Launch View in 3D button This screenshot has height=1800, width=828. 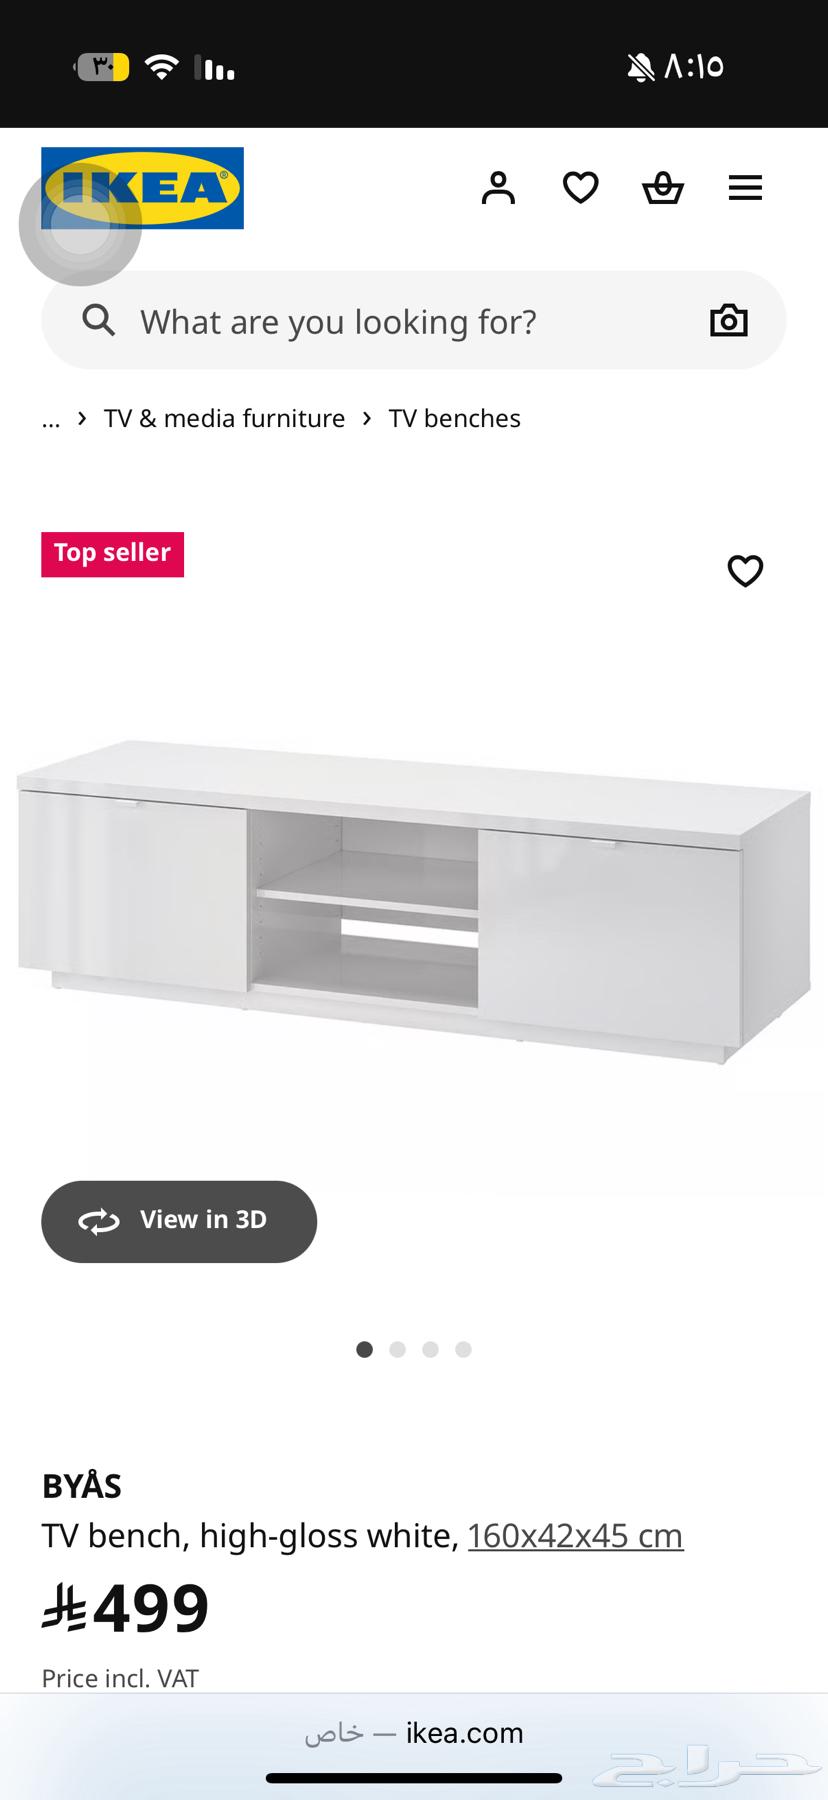(x=179, y=1221)
